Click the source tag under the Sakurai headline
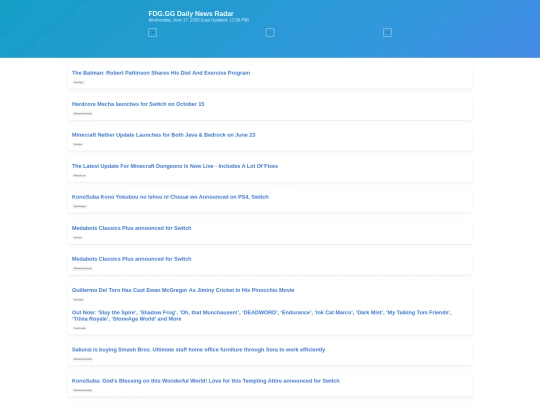The height and width of the screenshot is (405, 540). [83, 359]
